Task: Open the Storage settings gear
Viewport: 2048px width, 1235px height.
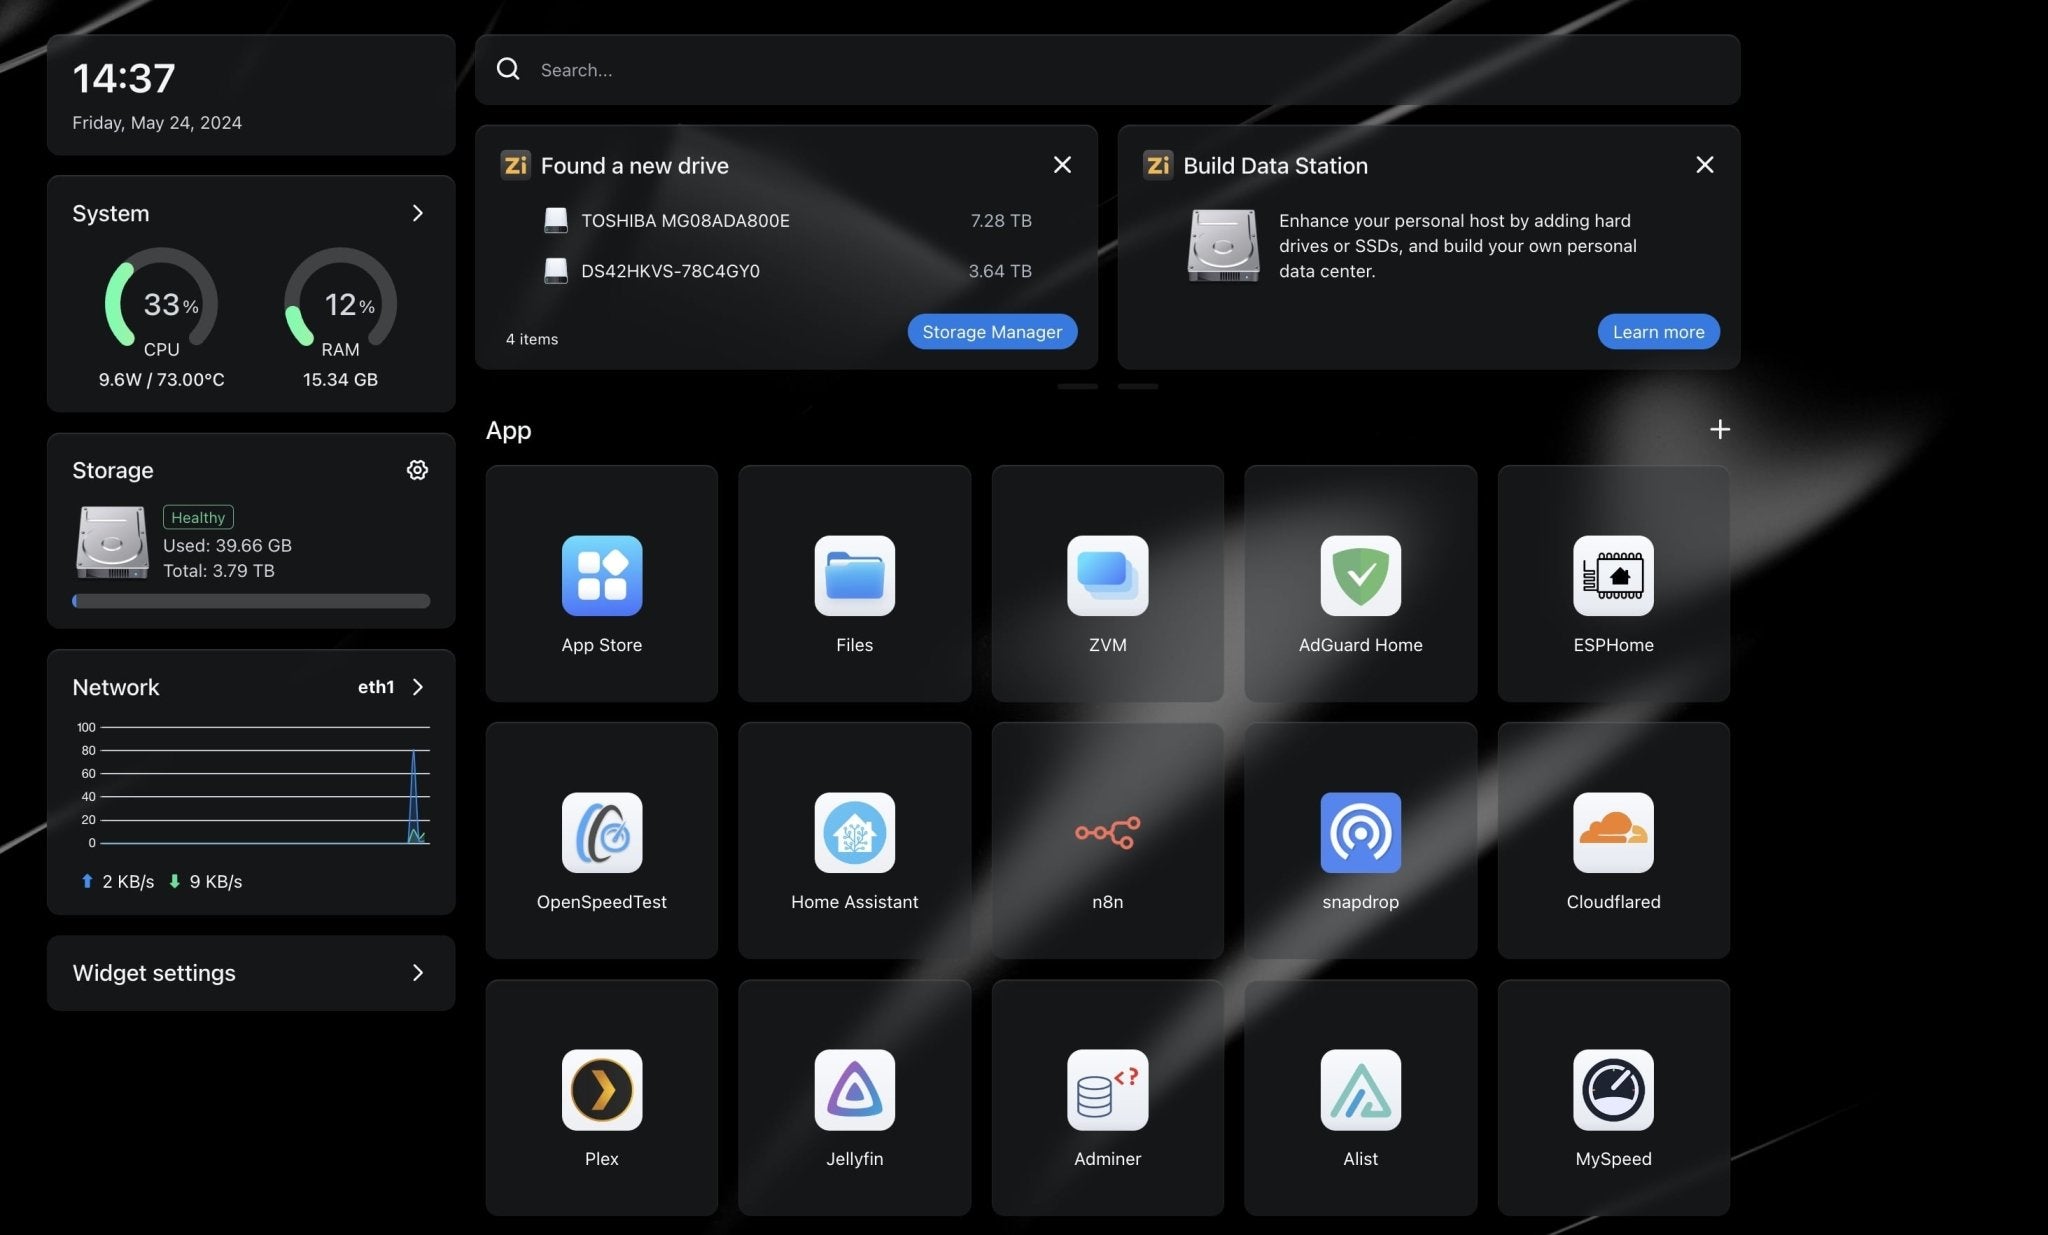Action: pyautogui.click(x=417, y=469)
